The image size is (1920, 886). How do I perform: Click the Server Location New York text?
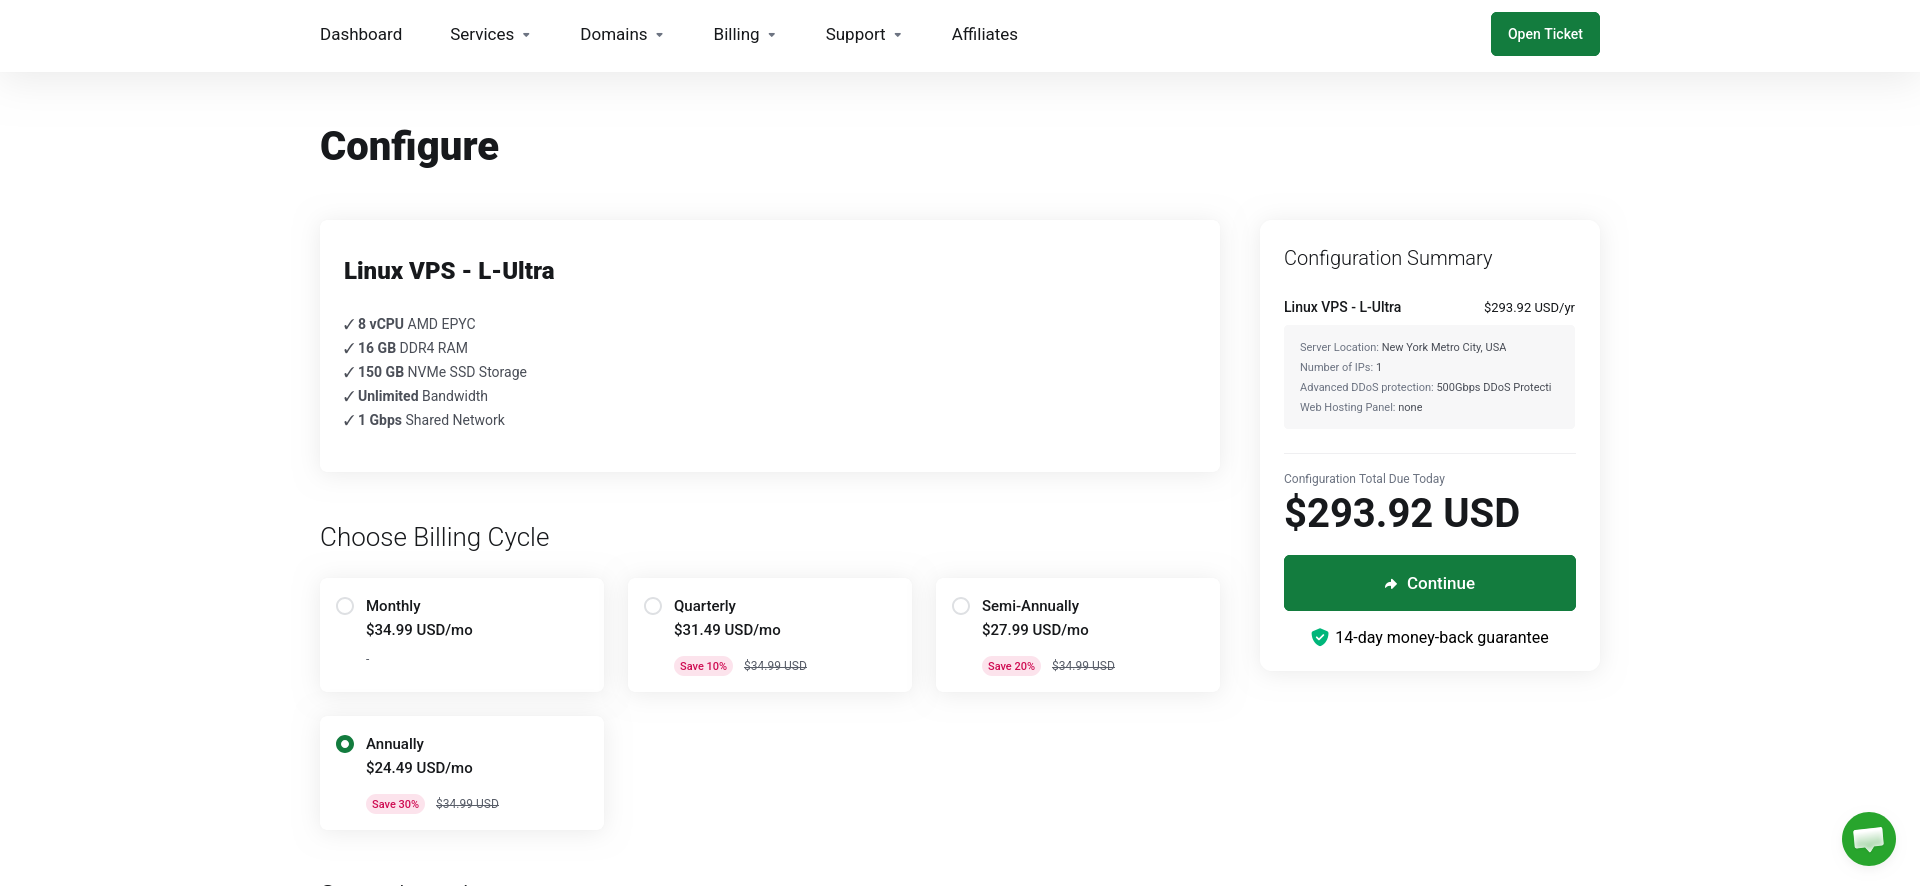click(x=1403, y=347)
